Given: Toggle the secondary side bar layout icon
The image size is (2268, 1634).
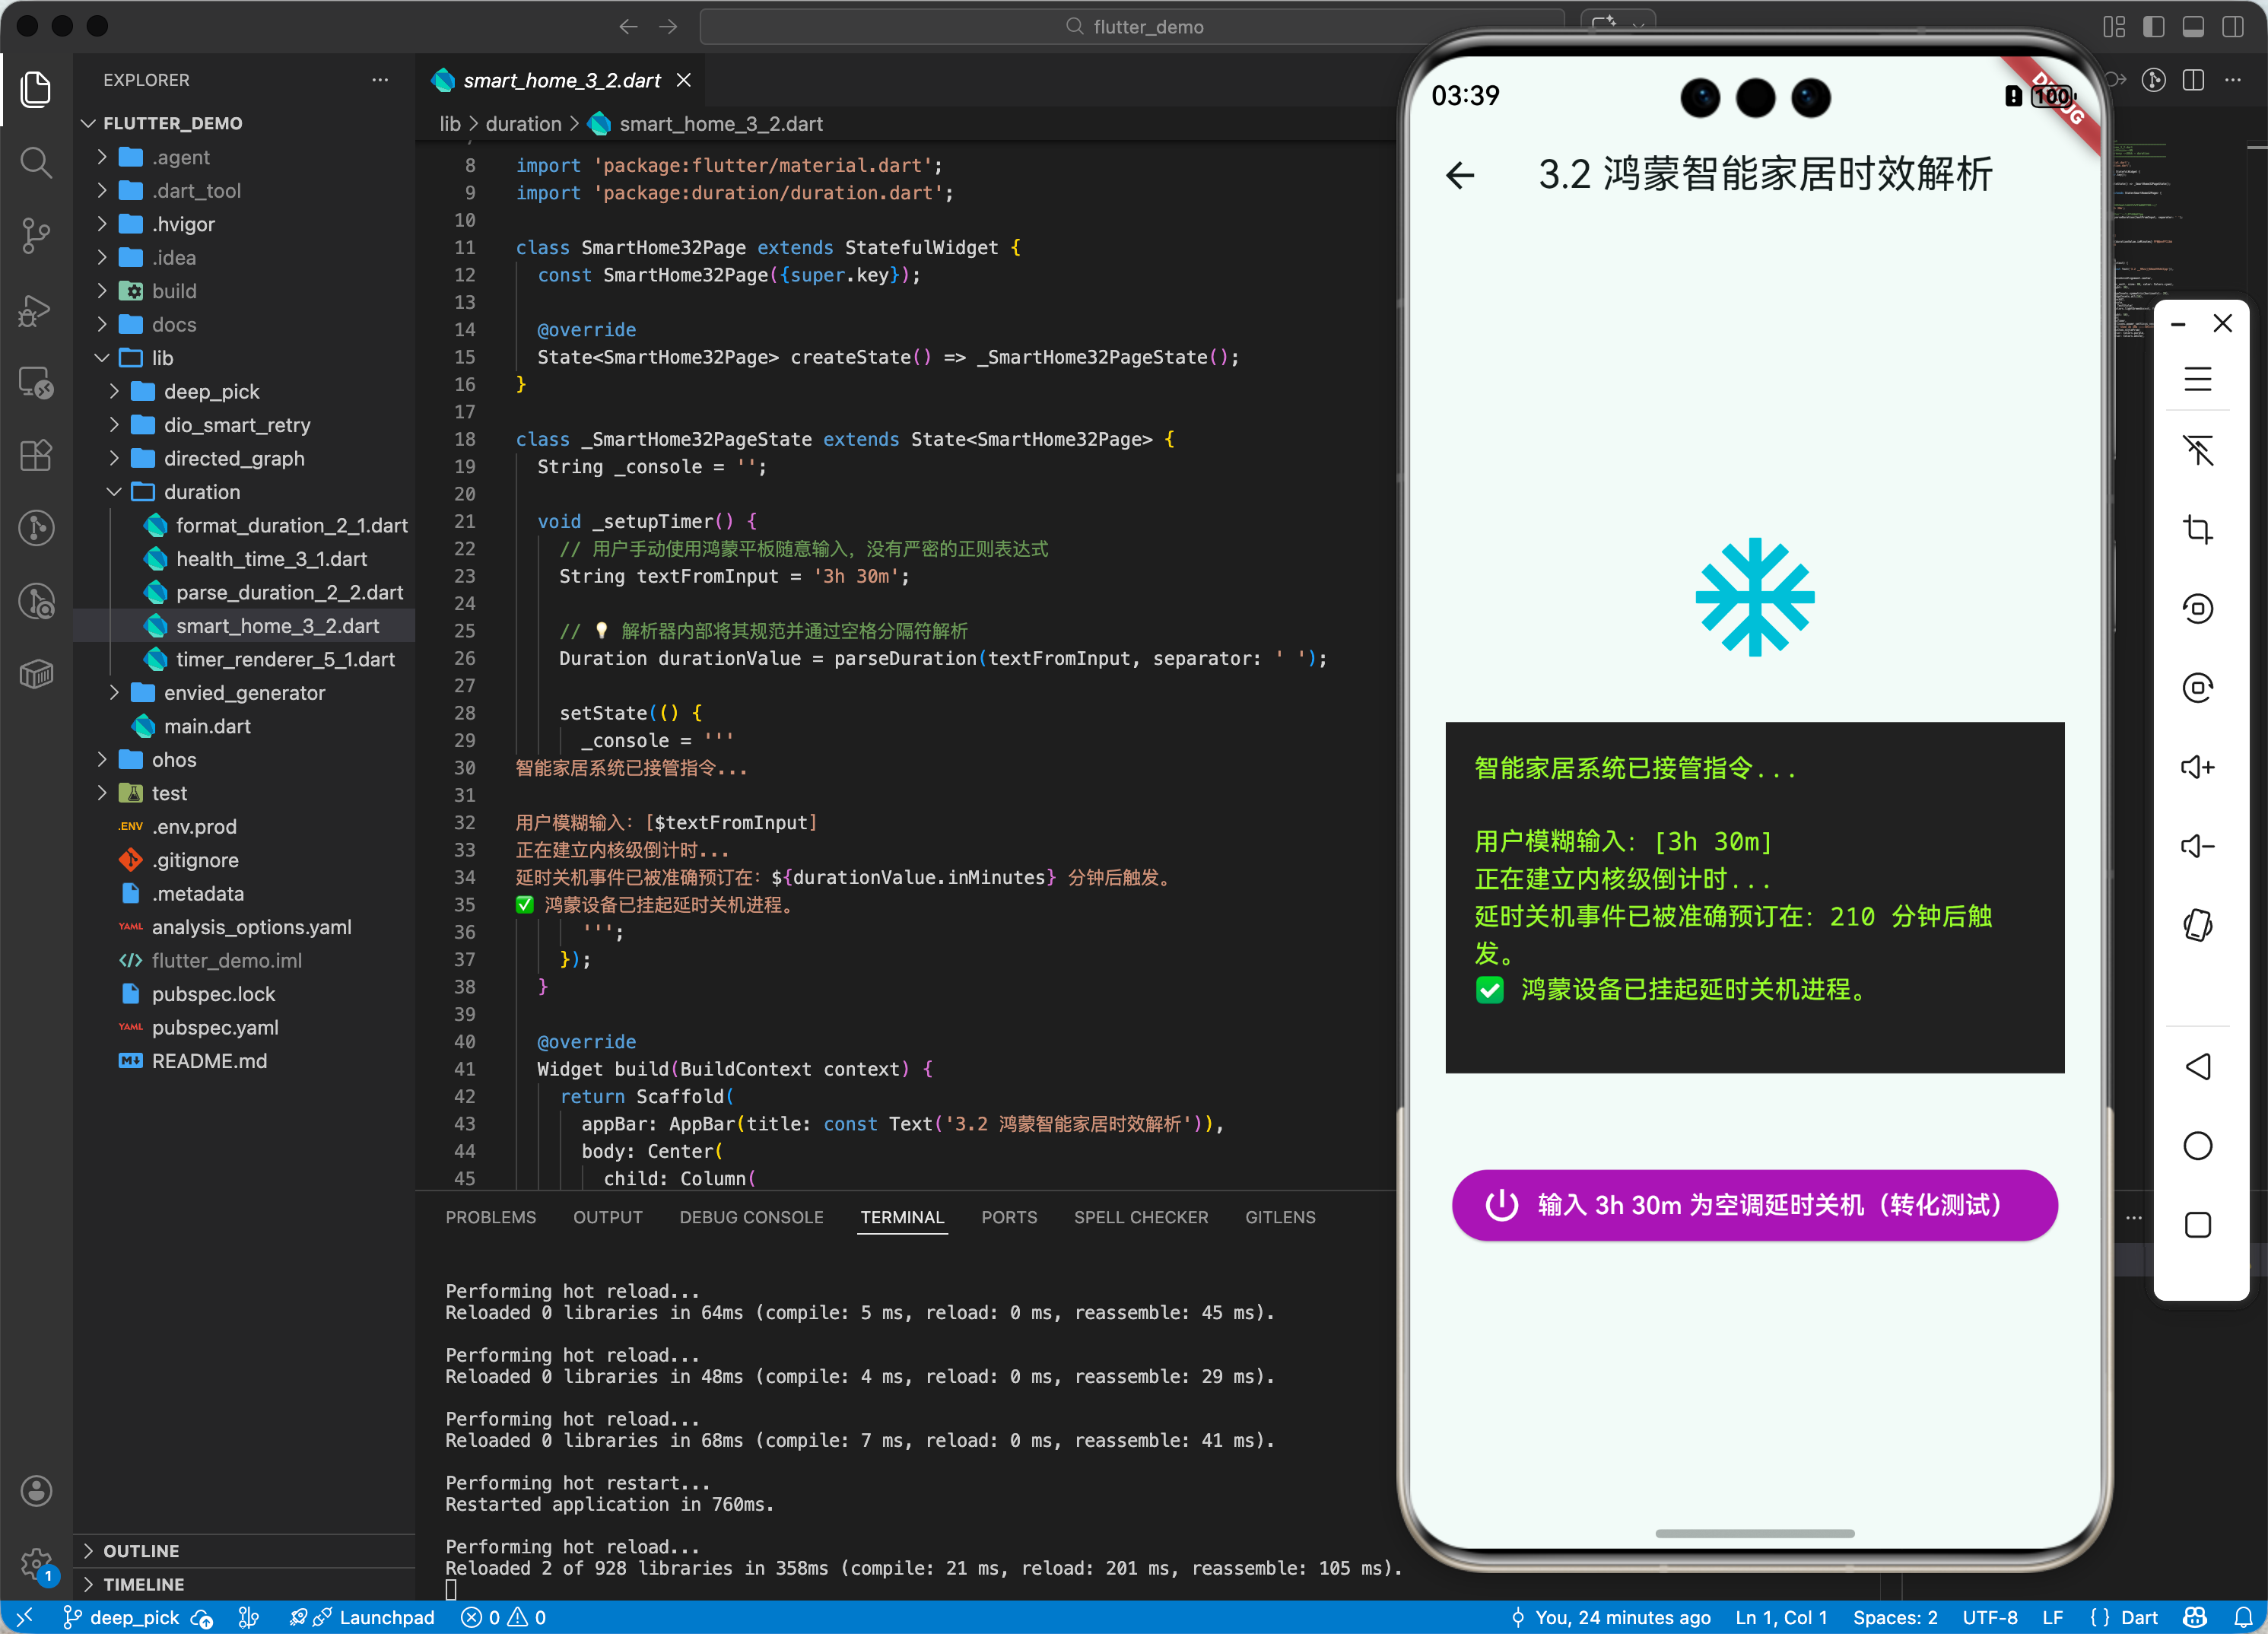Looking at the screenshot, I should point(2232,27).
